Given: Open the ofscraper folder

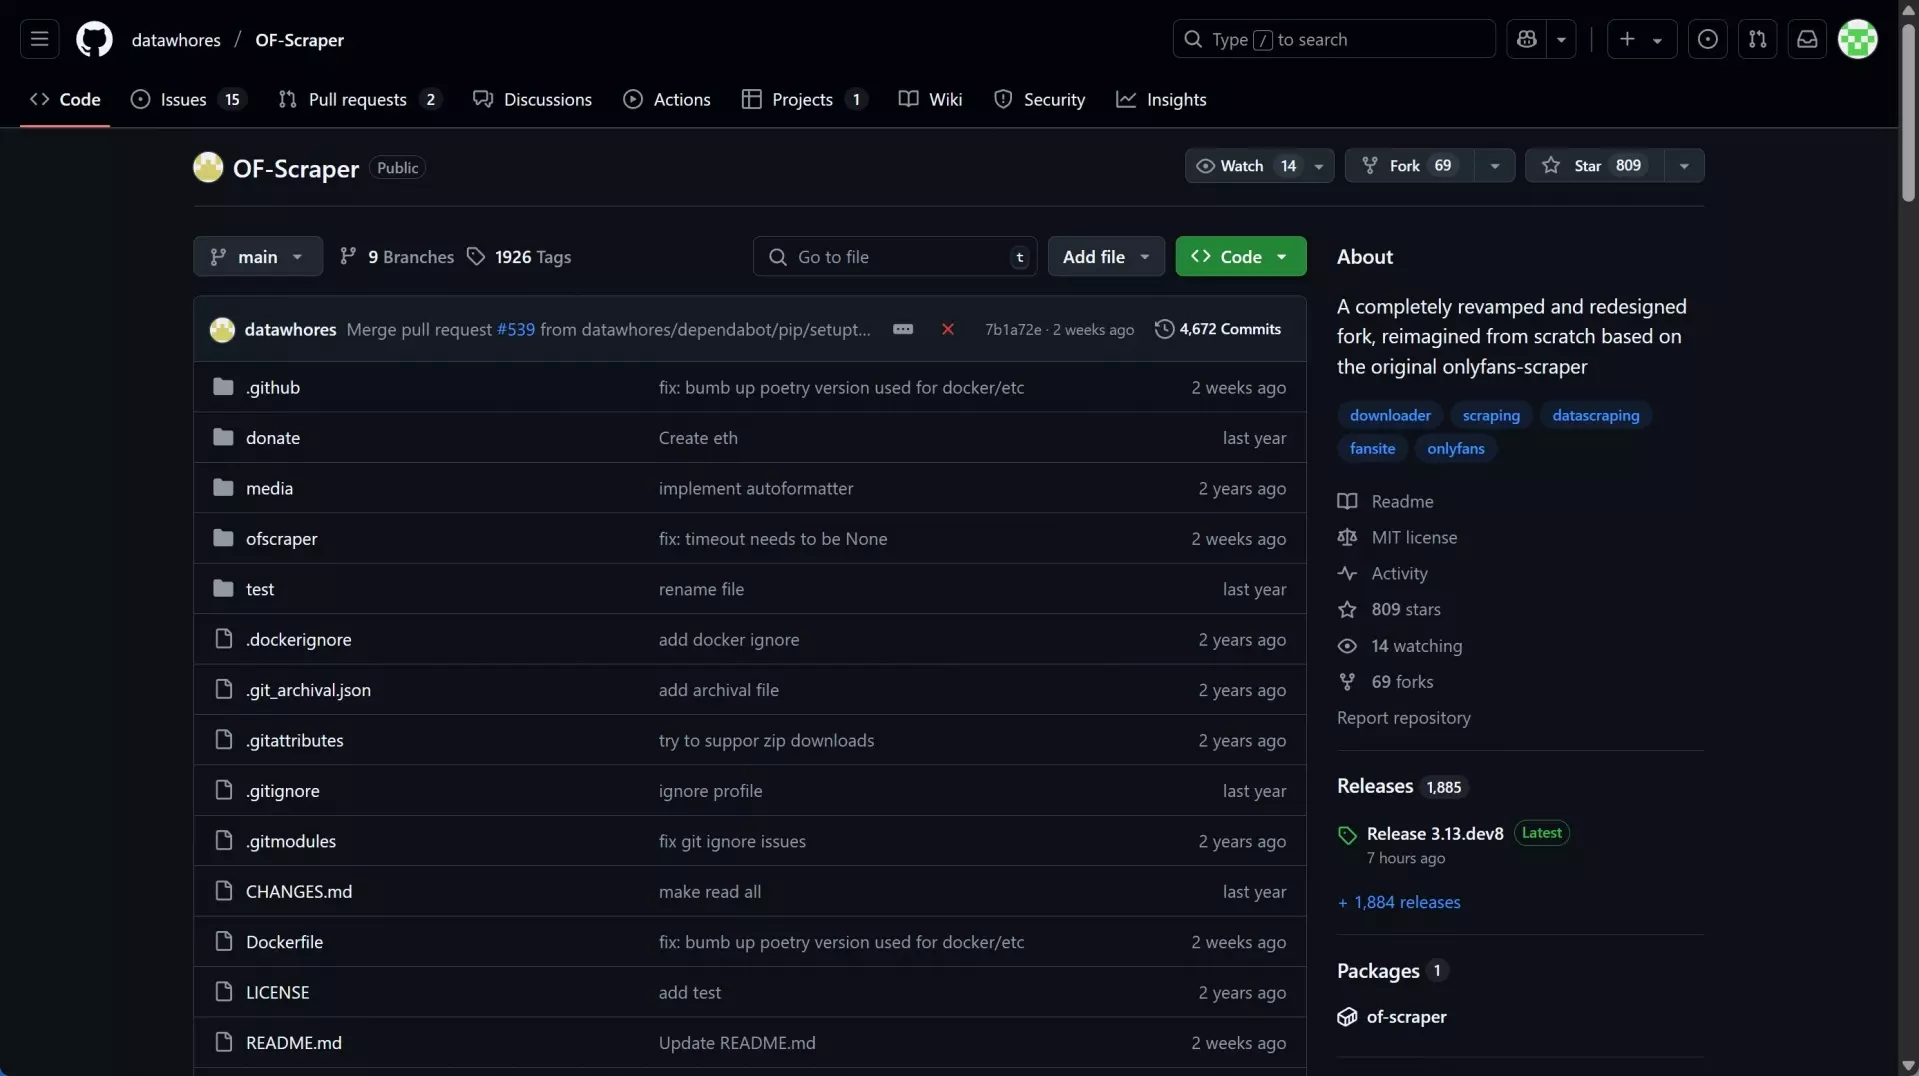Looking at the screenshot, I should point(281,538).
